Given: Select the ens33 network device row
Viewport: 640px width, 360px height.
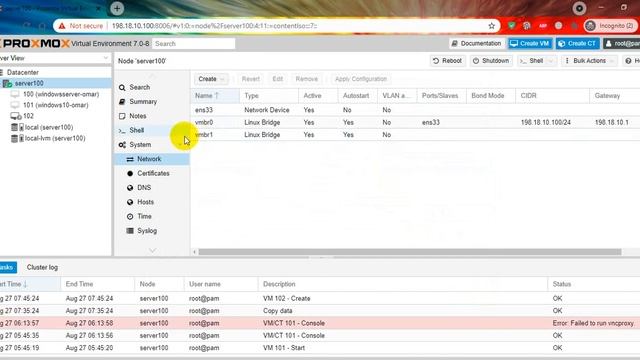Looking at the screenshot, I should [x=415, y=110].
